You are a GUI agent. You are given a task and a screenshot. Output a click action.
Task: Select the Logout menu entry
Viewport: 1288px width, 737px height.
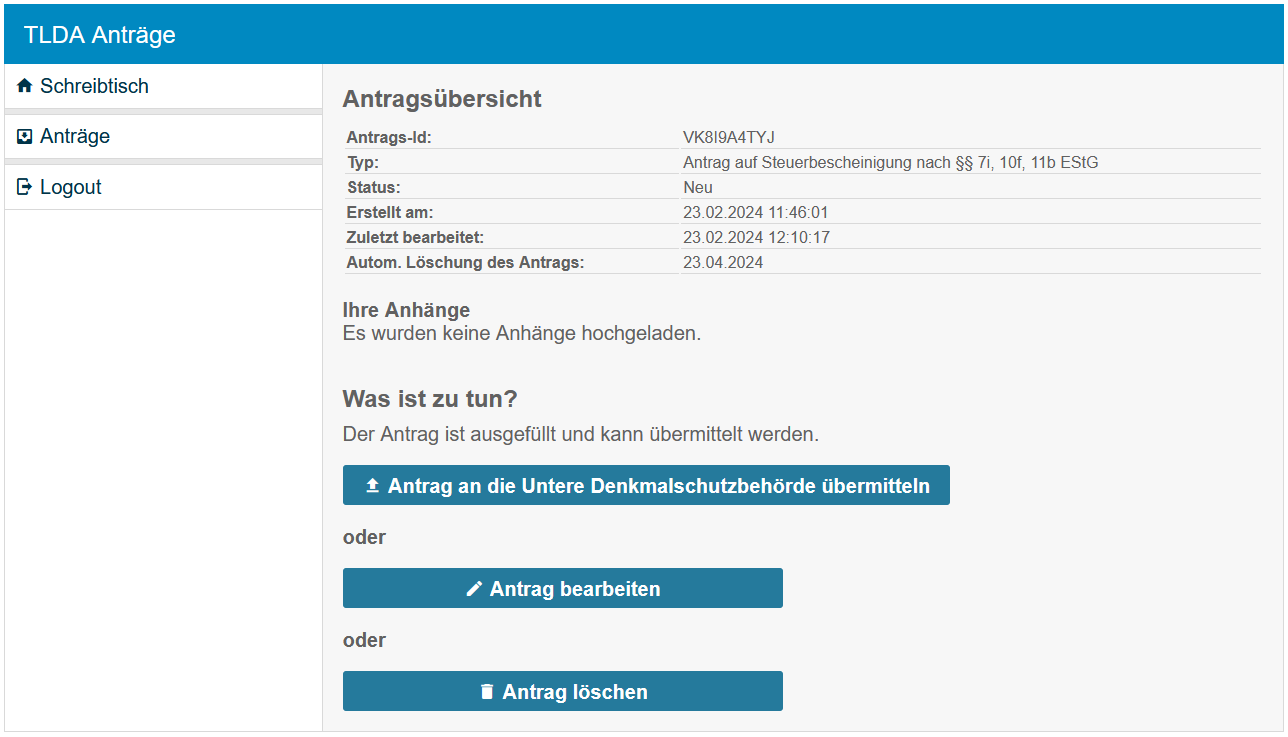[70, 187]
